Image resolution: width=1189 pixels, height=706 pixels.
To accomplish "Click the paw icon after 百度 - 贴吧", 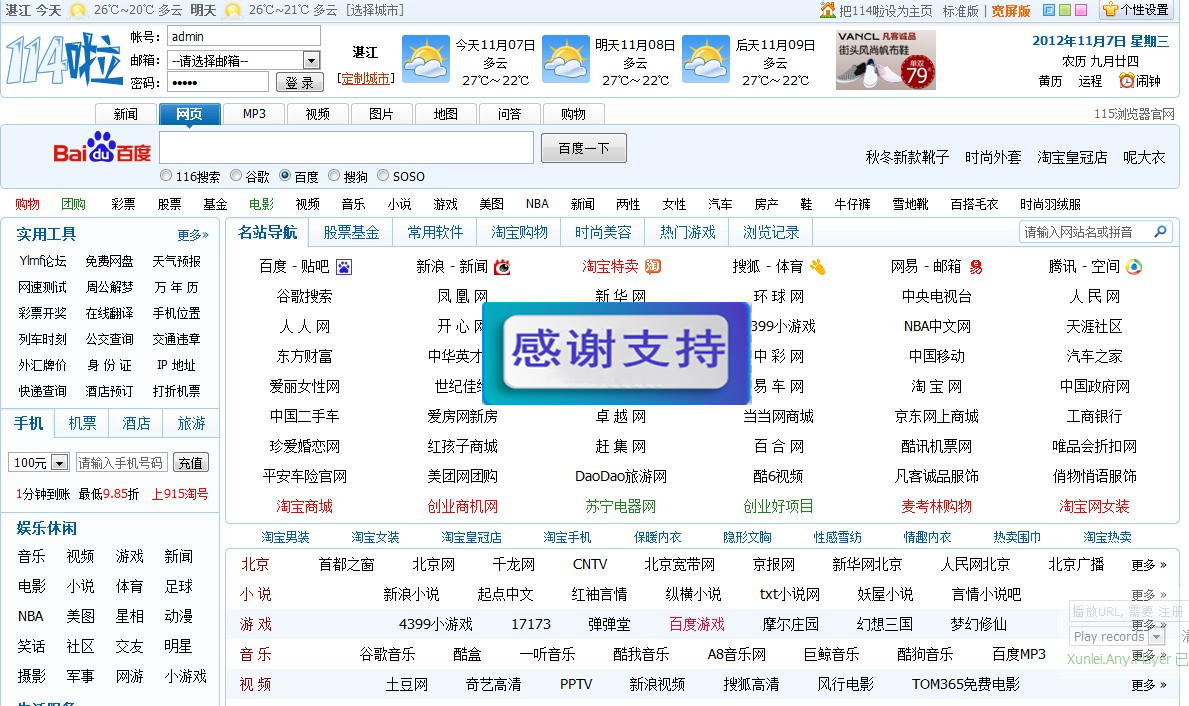I will click(x=344, y=267).
